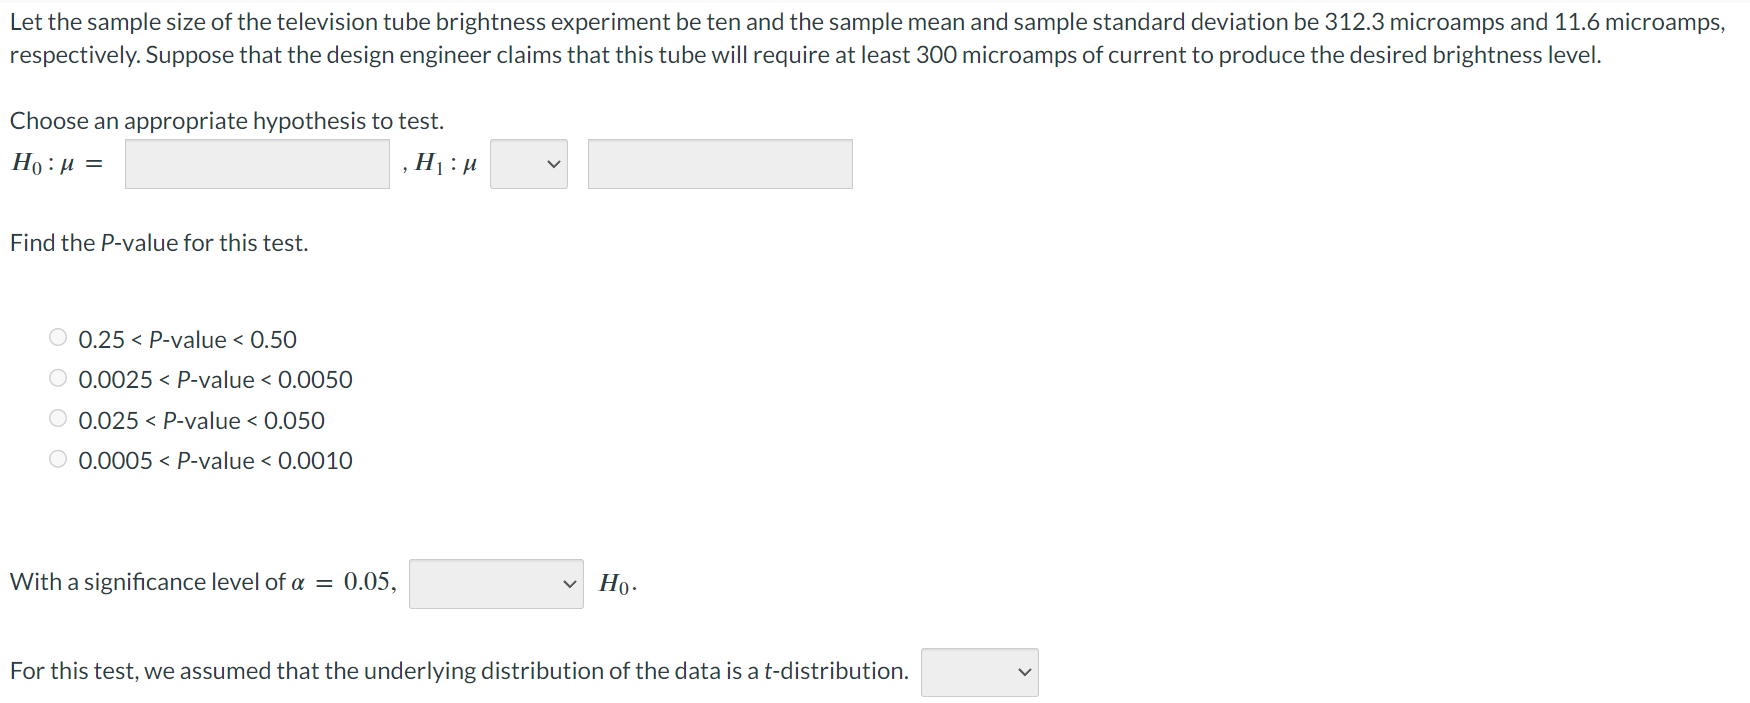Click the underlying t-distribution assumption sentence
Image resolution: width=1750 pixels, height=703 pixels.
(x=459, y=671)
